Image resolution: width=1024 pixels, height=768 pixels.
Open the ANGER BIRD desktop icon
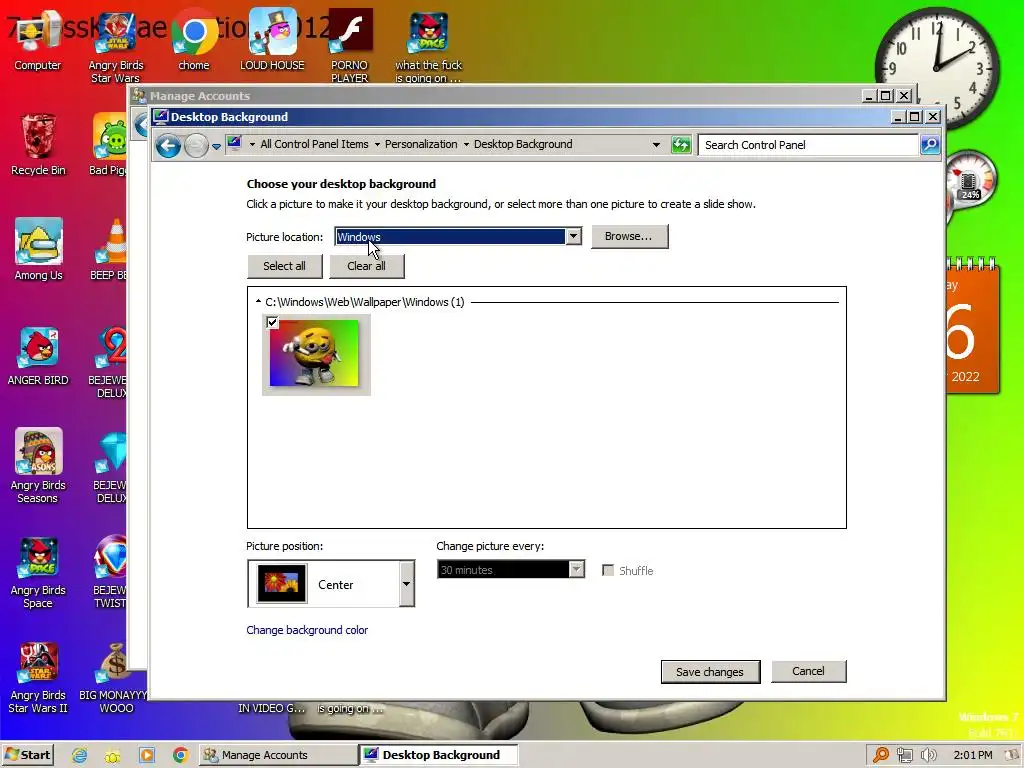38,355
